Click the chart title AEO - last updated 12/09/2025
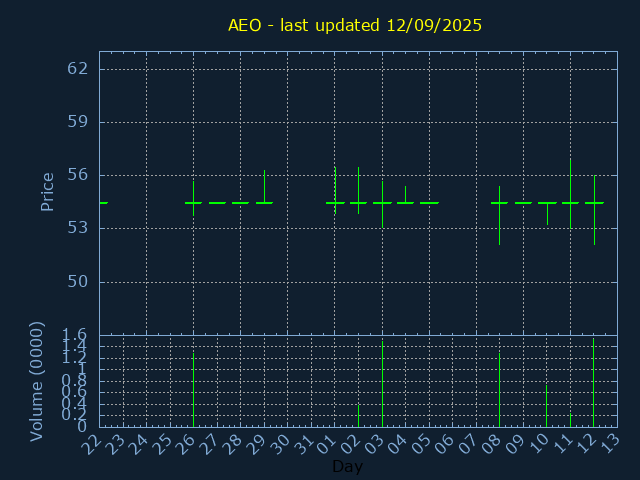 coord(355,25)
